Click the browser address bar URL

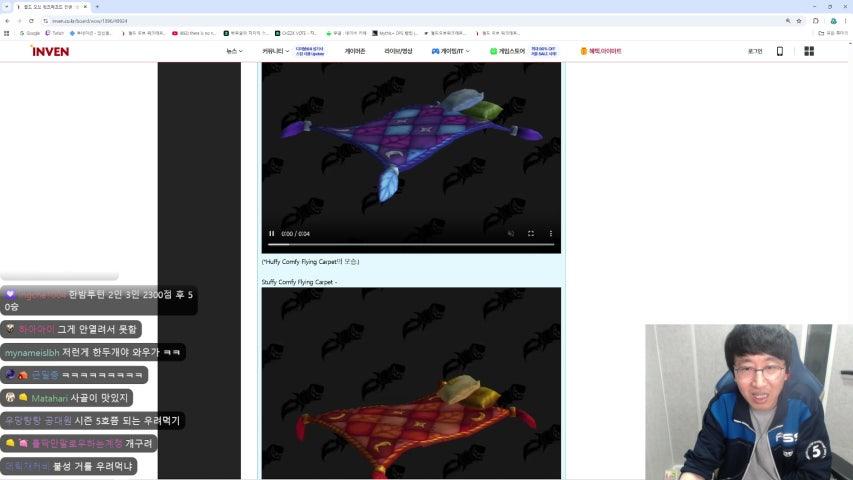click(90, 21)
